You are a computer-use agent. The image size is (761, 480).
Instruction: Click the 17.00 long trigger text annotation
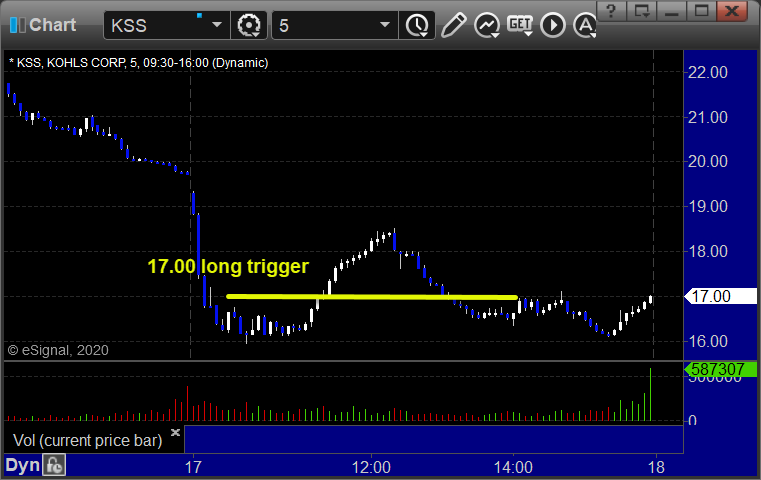[228, 266]
